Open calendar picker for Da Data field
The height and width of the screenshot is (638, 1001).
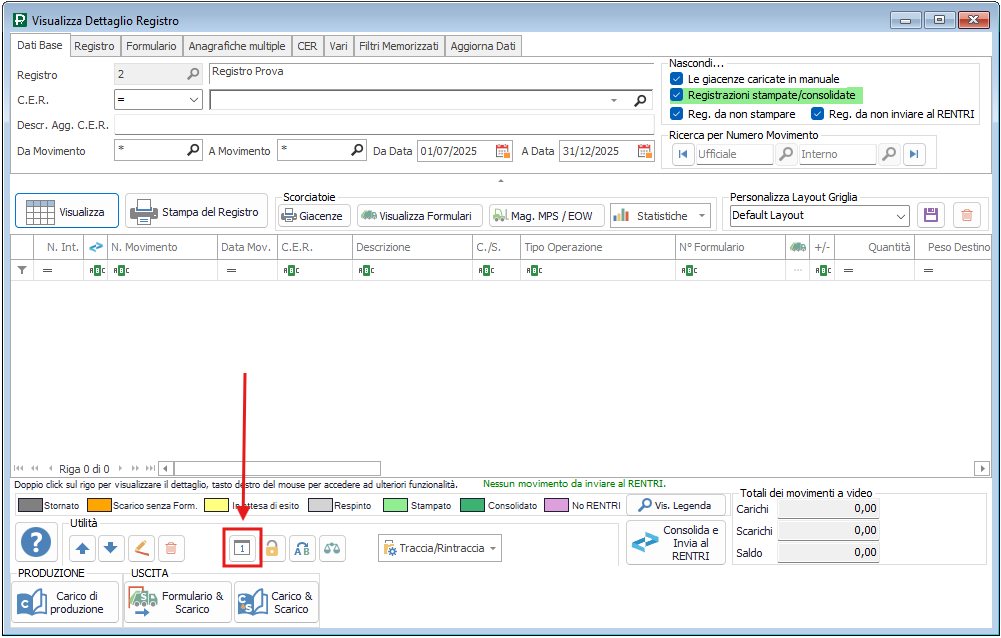click(503, 151)
